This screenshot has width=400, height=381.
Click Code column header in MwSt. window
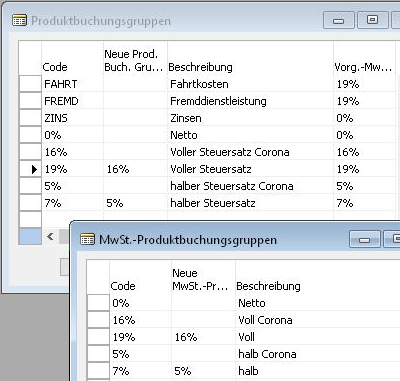123,286
